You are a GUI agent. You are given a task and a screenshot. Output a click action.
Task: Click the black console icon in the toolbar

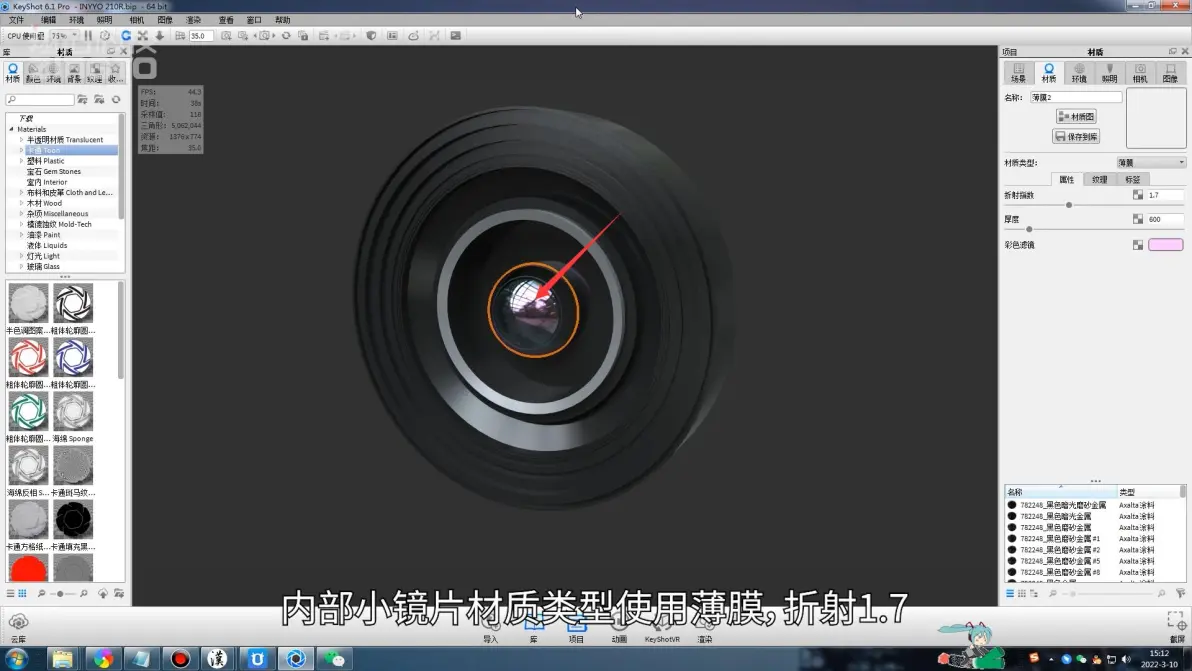point(455,36)
